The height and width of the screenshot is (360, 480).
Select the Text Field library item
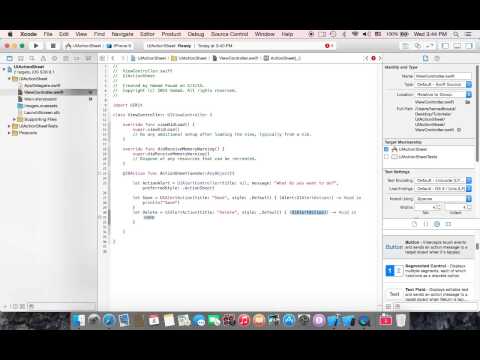click(x=429, y=293)
